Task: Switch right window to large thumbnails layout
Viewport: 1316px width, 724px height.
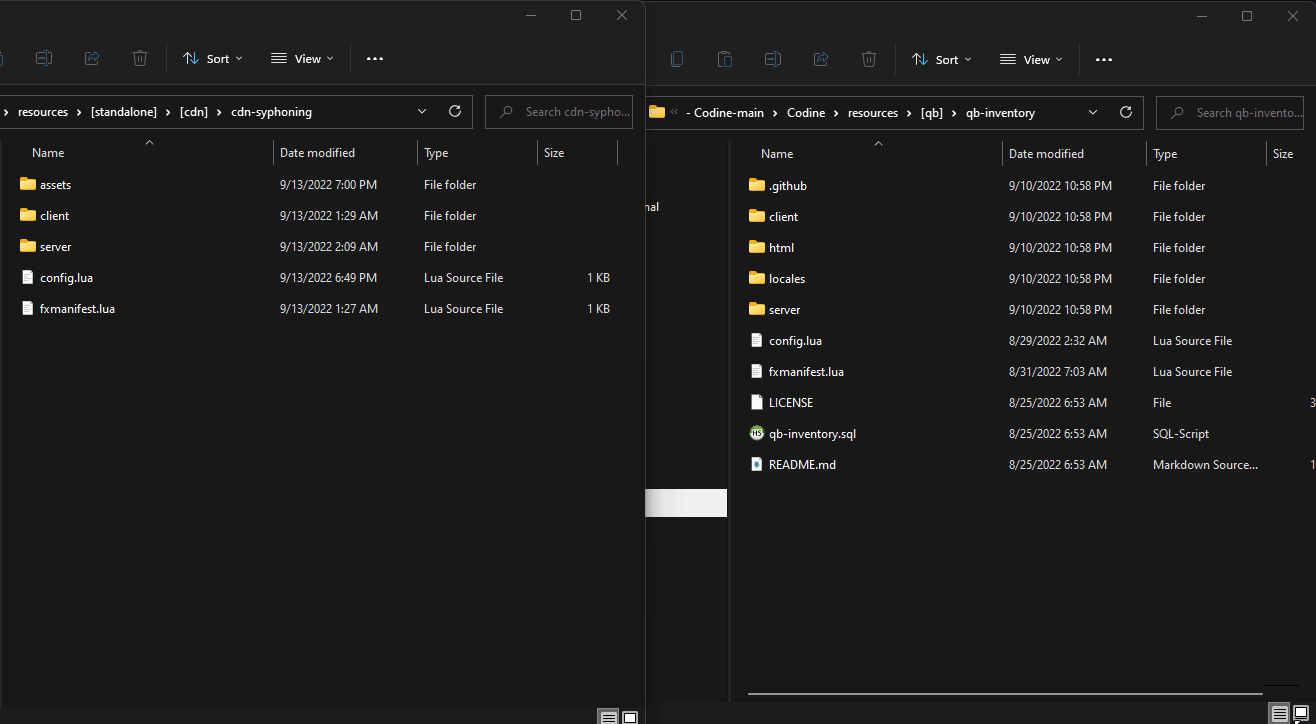Action: pos(1302,713)
